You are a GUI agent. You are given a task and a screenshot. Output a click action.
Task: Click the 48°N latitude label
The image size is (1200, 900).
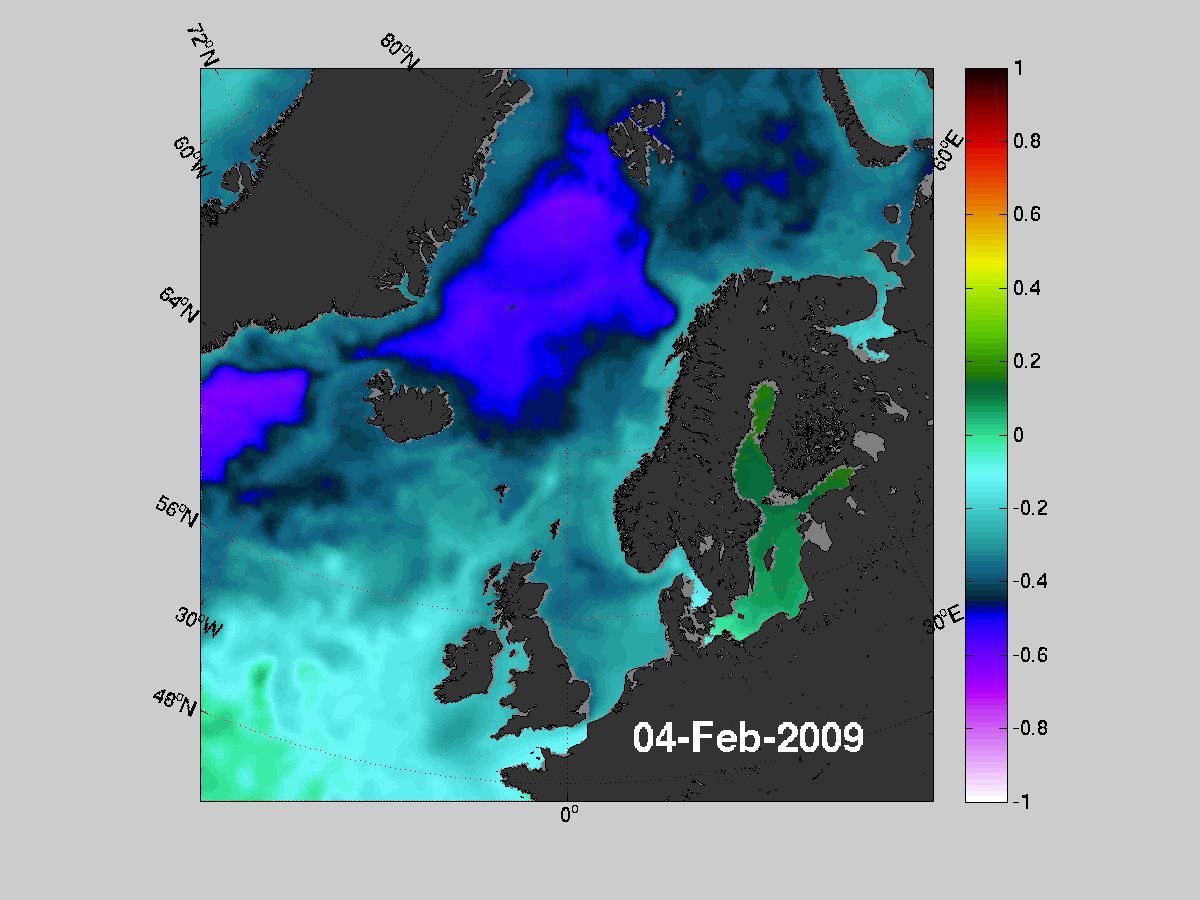click(175, 701)
